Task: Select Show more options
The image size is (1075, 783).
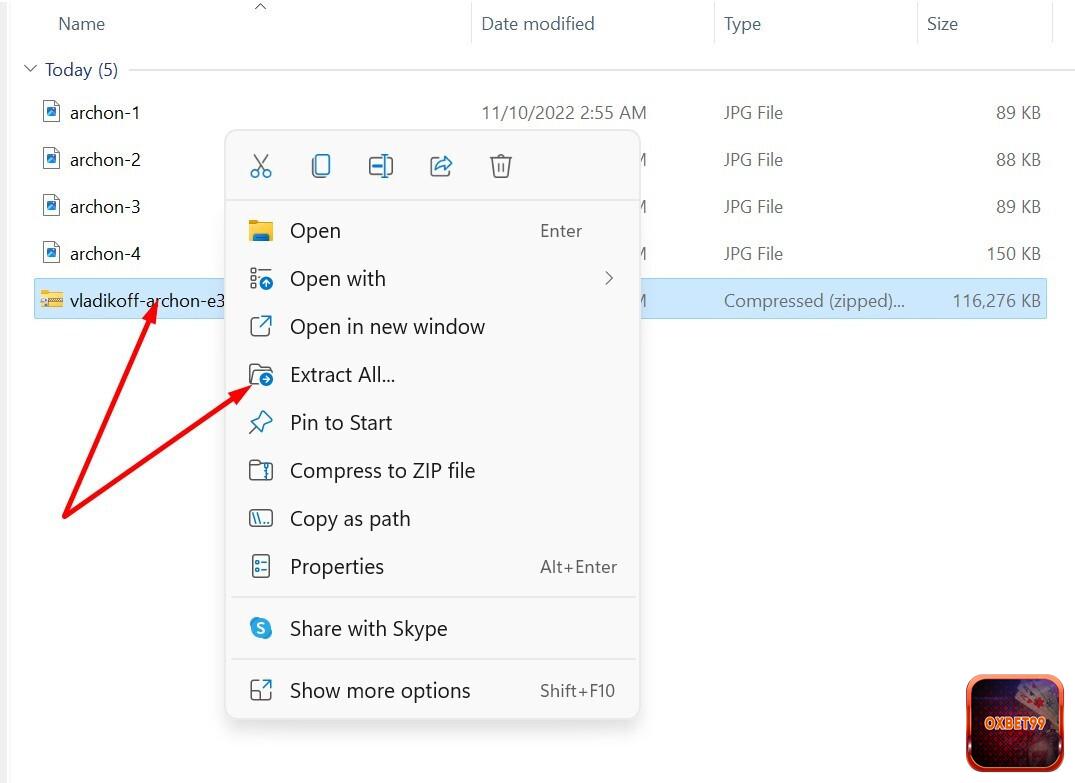Action: pyautogui.click(x=432, y=690)
